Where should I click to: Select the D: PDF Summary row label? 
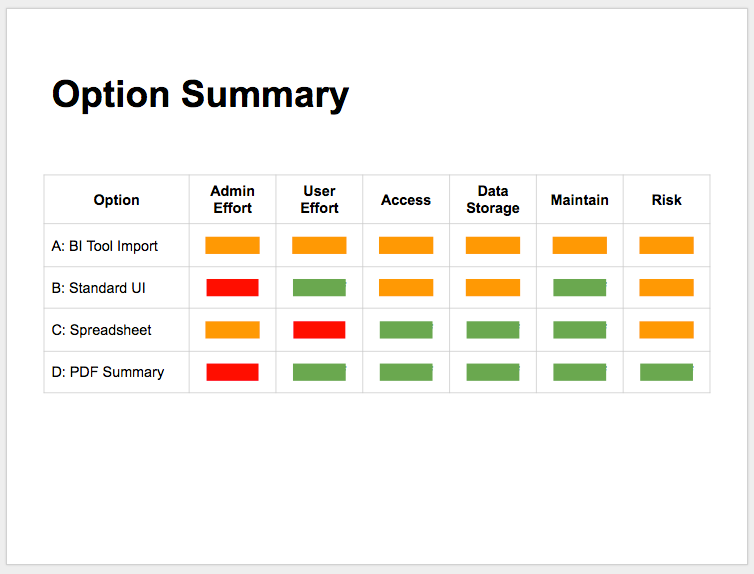point(108,372)
